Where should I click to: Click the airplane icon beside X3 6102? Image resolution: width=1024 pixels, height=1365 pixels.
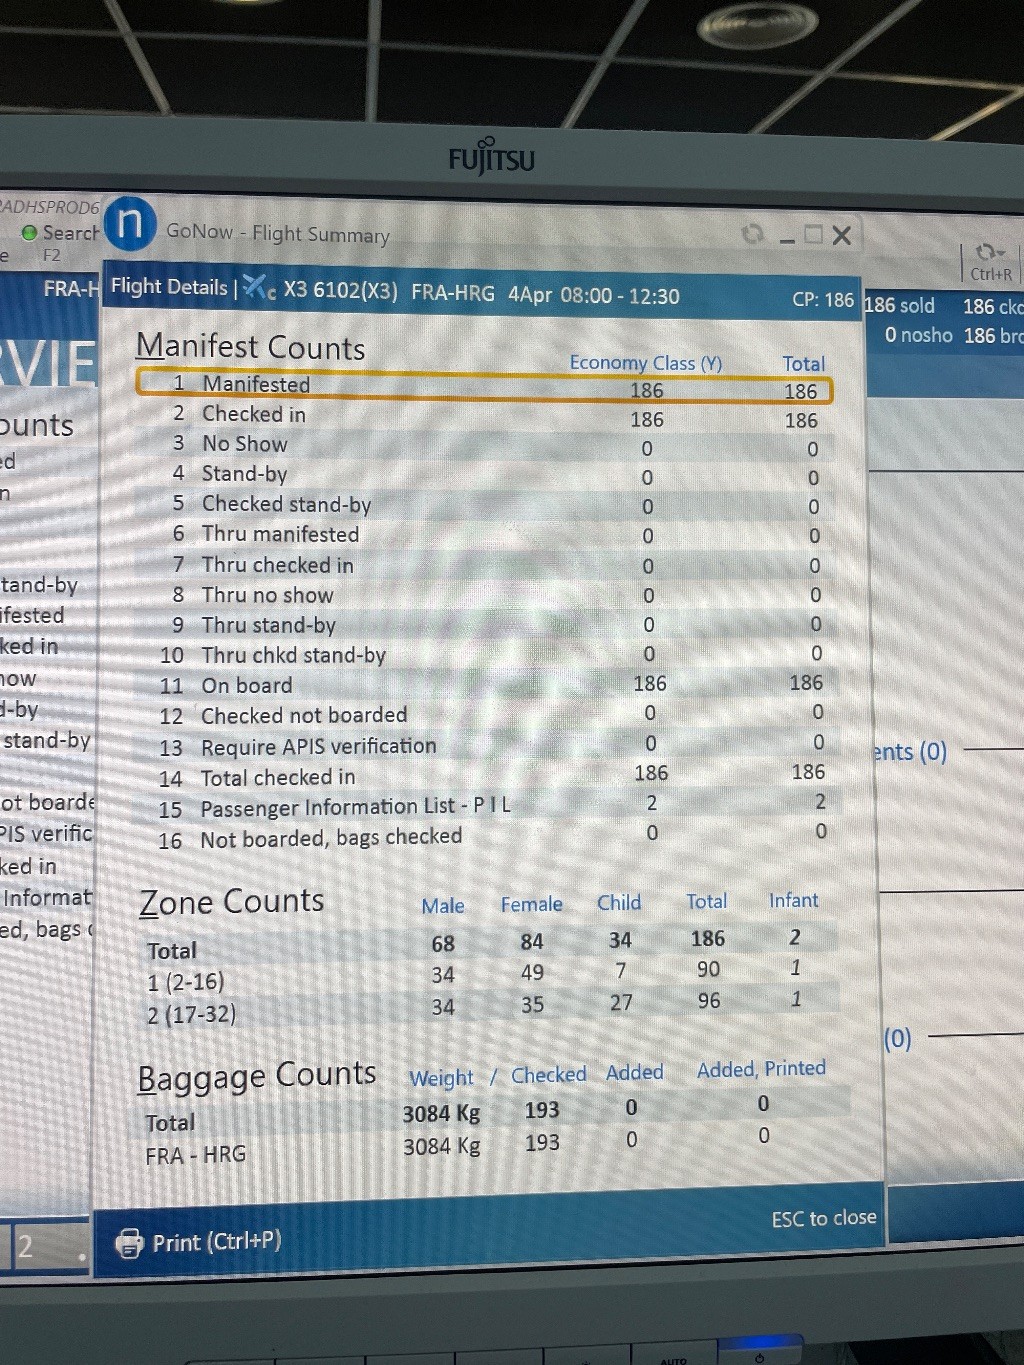[x=259, y=288]
